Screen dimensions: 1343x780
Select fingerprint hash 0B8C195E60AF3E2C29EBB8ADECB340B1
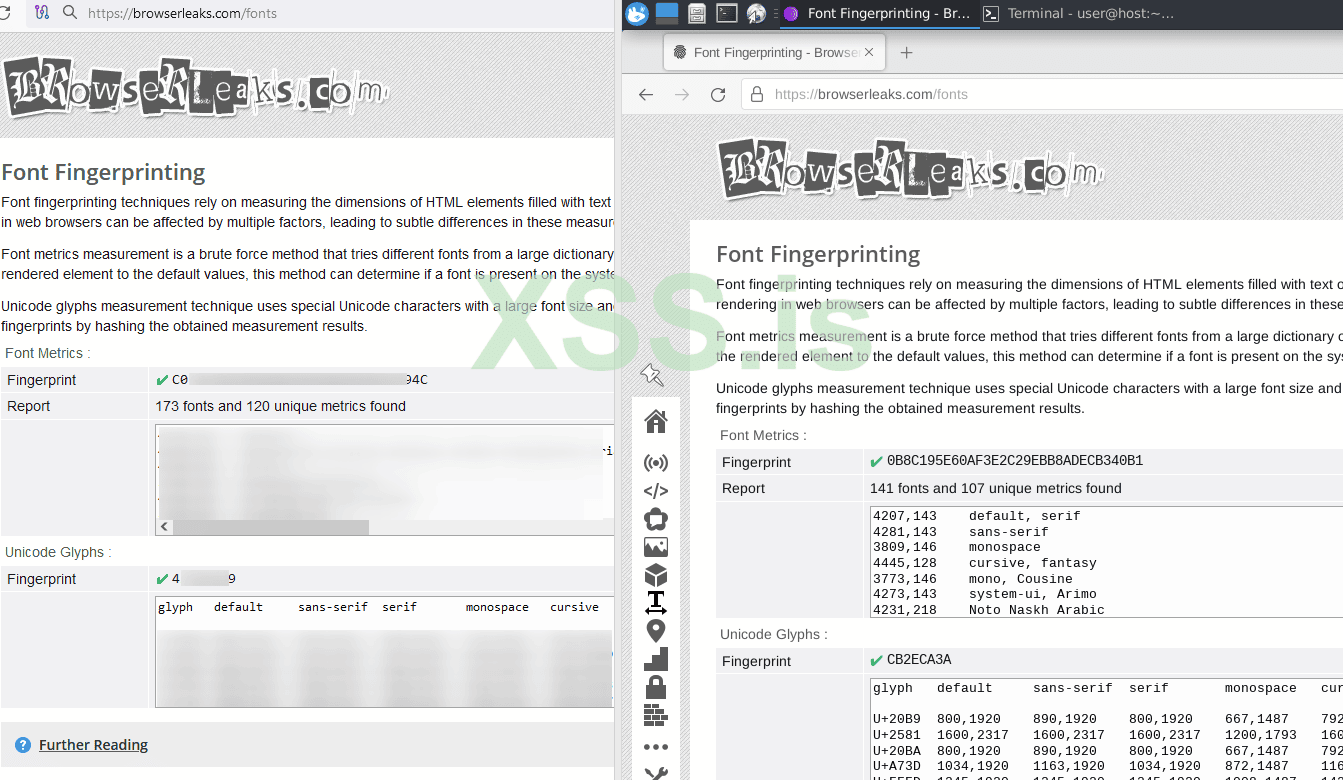pyautogui.click(x=1015, y=461)
